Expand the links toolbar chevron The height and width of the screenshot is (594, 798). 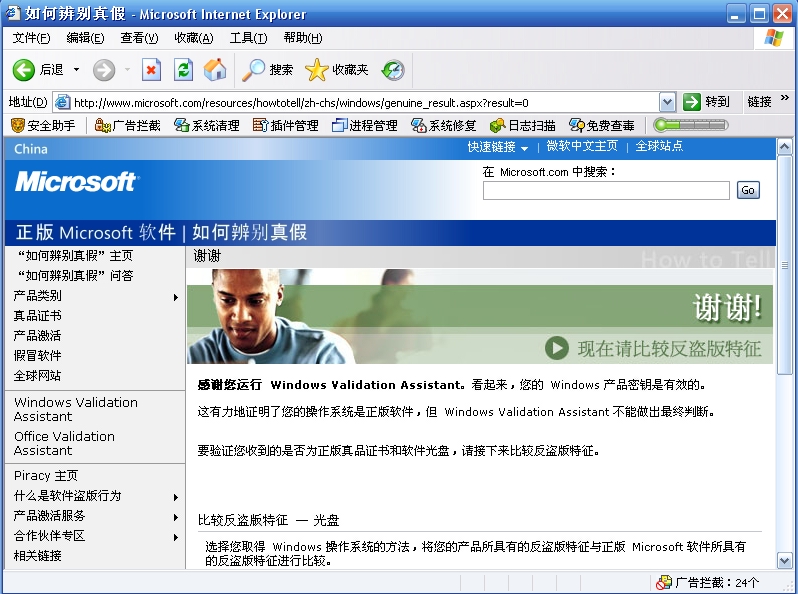[x=785, y=98]
